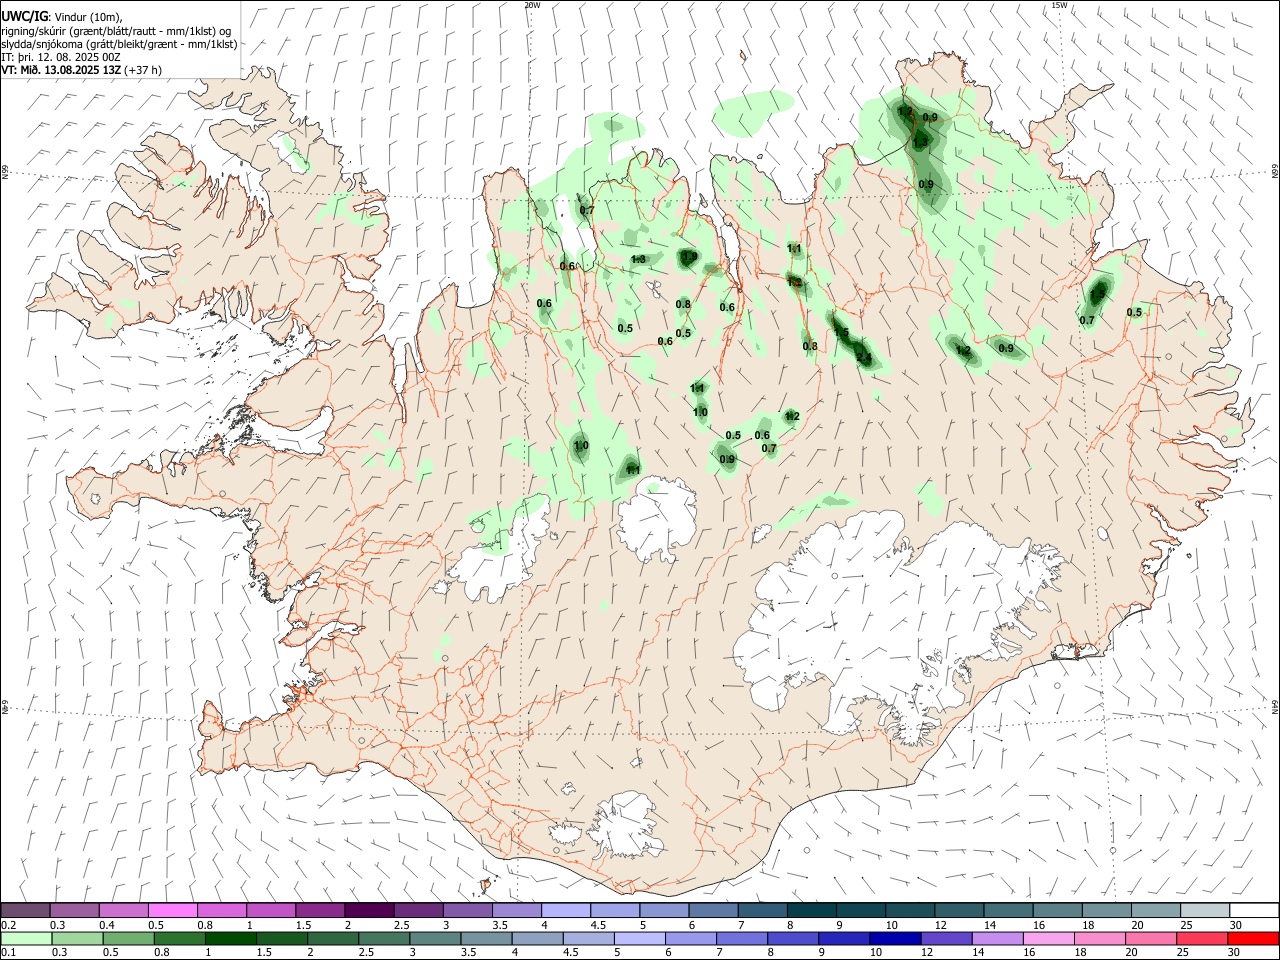Viewport: 1280px width, 960px height.
Task: Select the dark mauve 0.2–0.3 snow swatch
Action: (27, 910)
